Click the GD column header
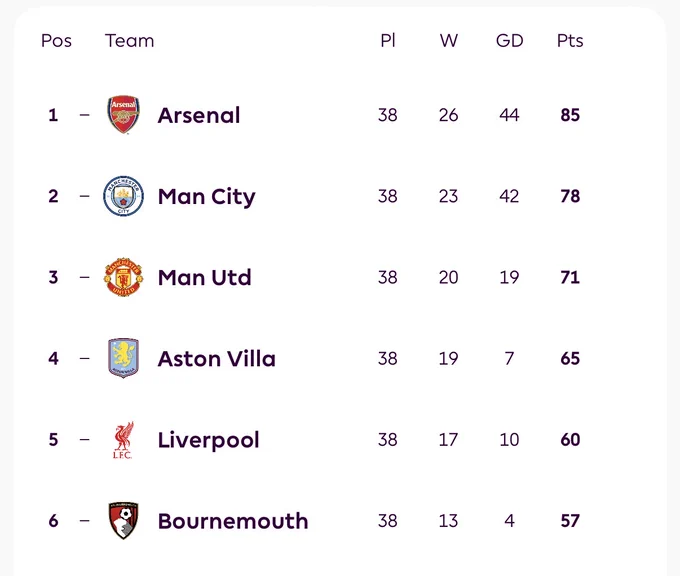 510,41
